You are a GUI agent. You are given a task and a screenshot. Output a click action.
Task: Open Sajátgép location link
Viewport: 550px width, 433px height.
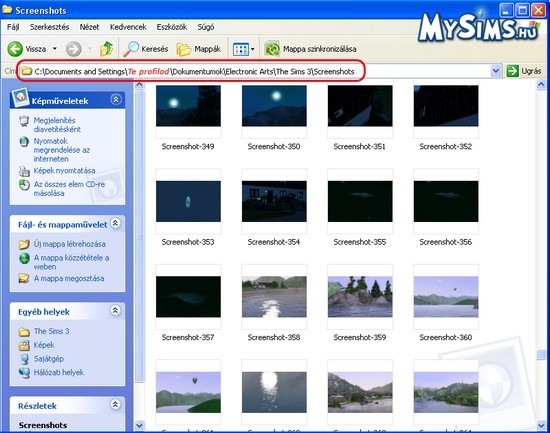click(49, 359)
